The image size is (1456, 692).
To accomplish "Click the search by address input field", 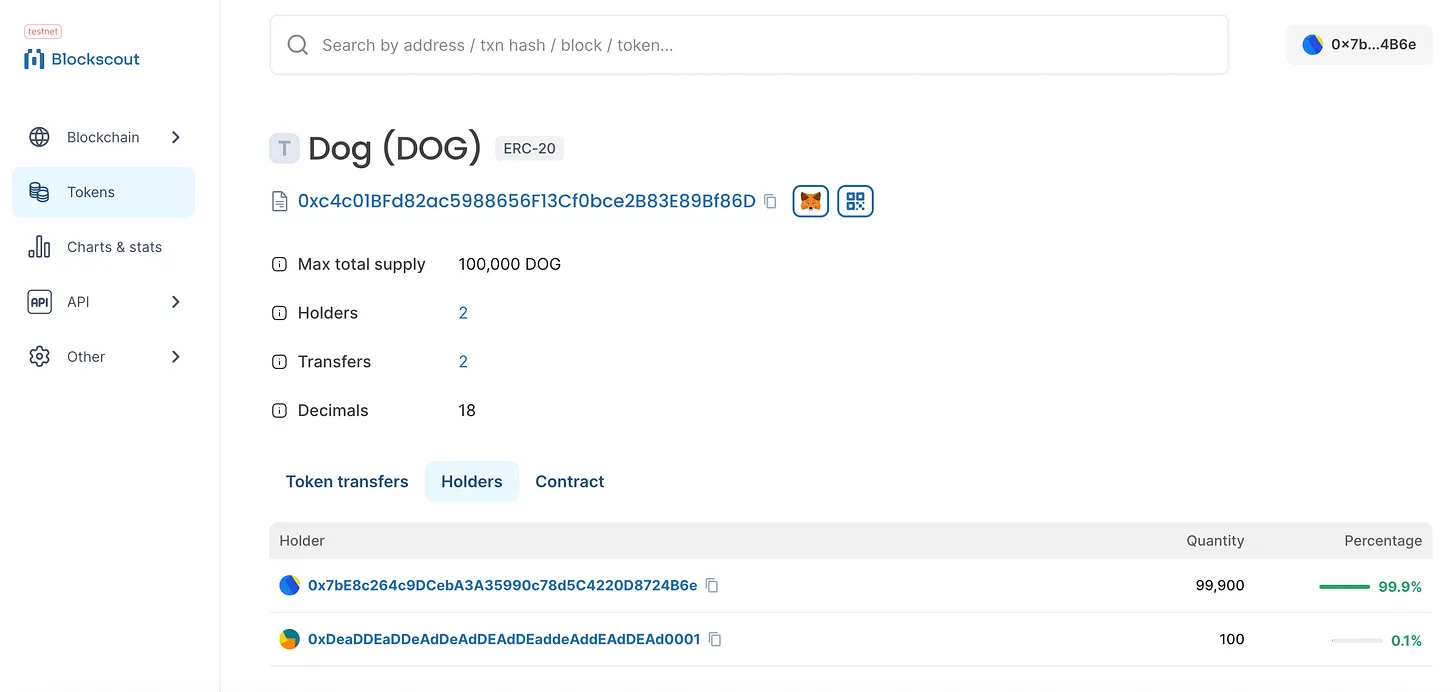I will click(749, 45).
